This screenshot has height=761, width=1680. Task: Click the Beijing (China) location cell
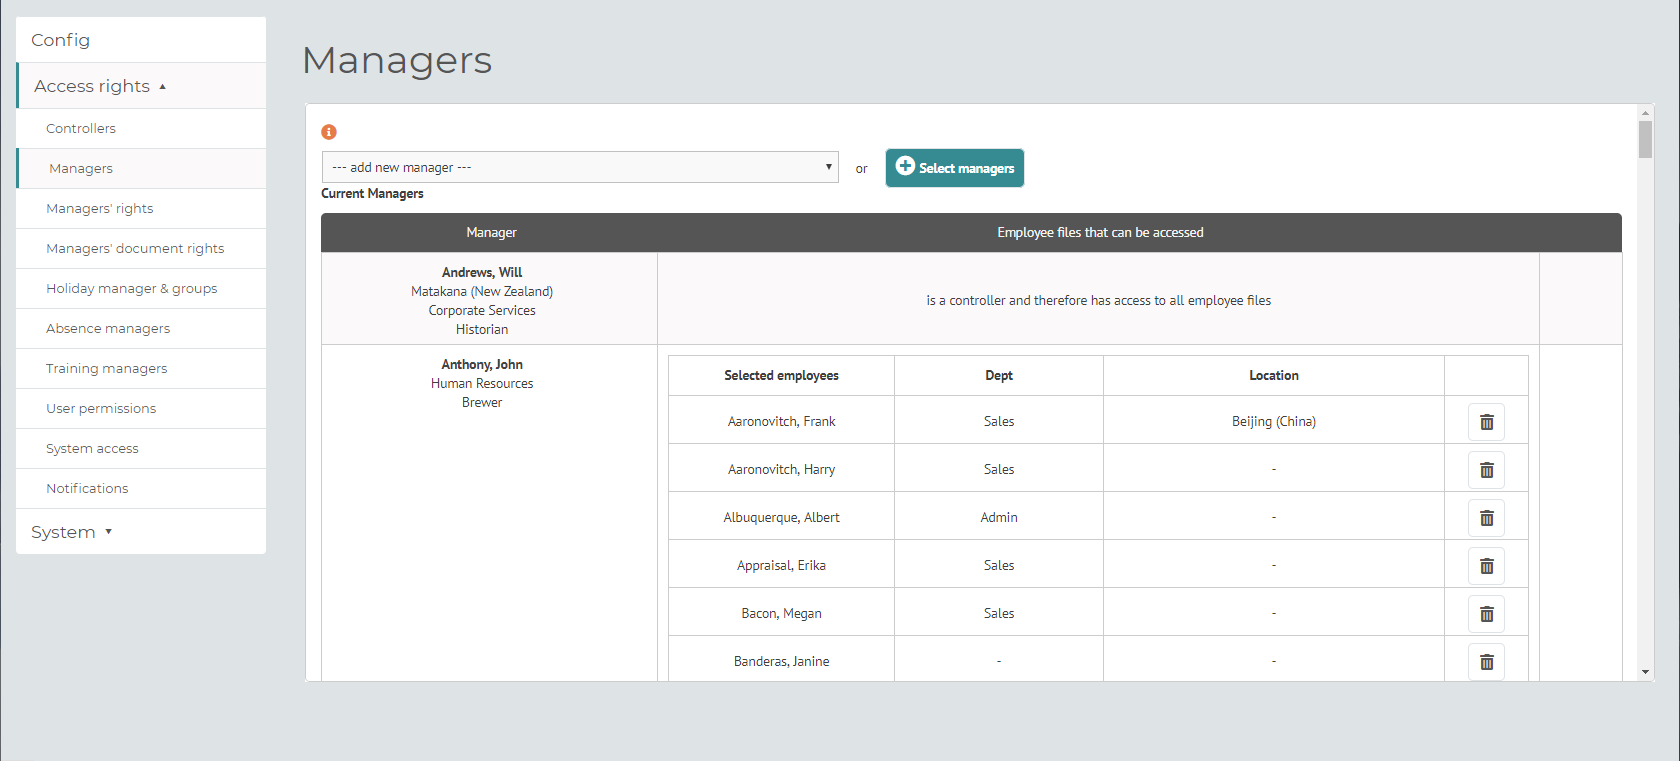(1274, 421)
